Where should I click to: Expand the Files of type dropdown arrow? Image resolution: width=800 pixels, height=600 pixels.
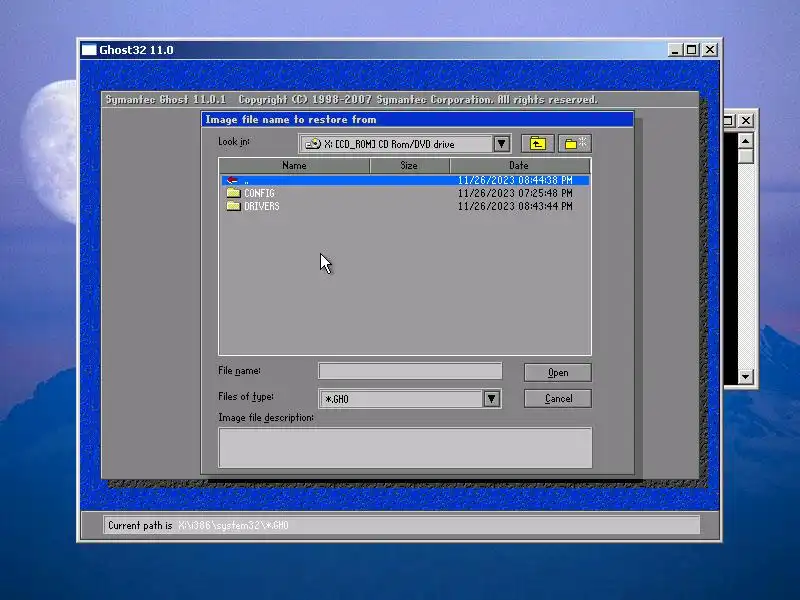[491, 399]
